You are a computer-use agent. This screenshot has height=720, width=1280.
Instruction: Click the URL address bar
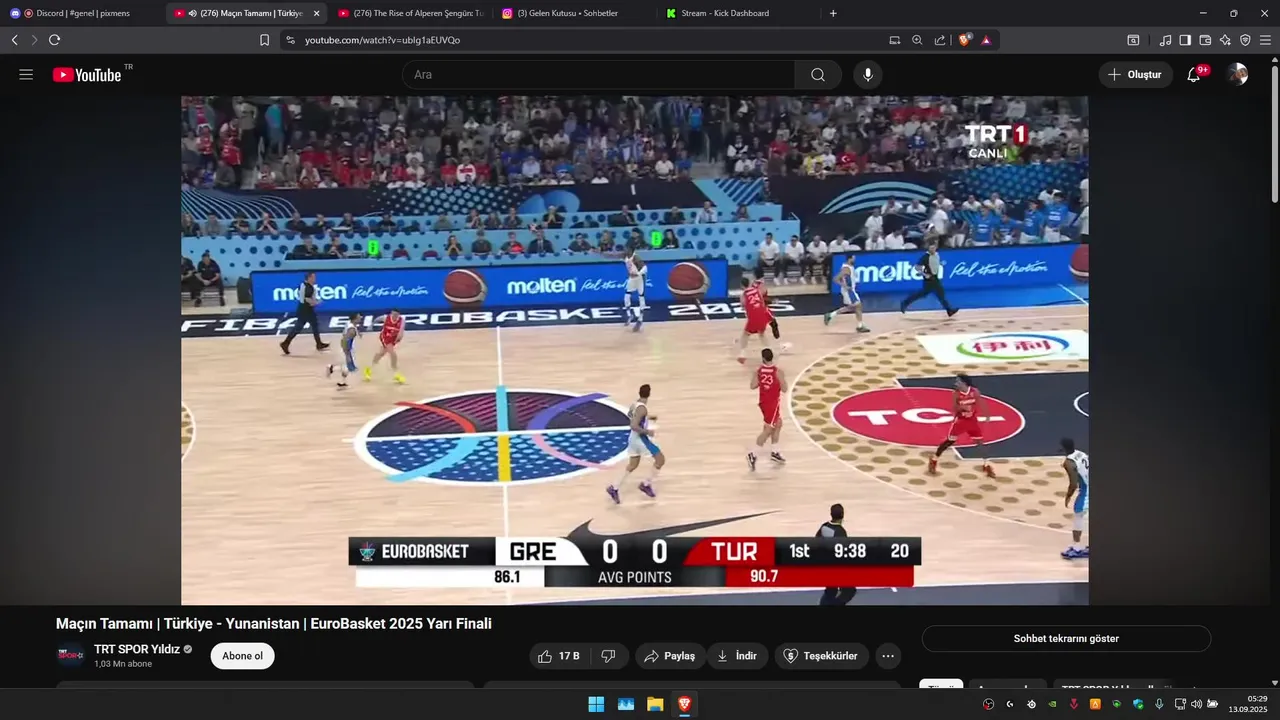tap(590, 40)
